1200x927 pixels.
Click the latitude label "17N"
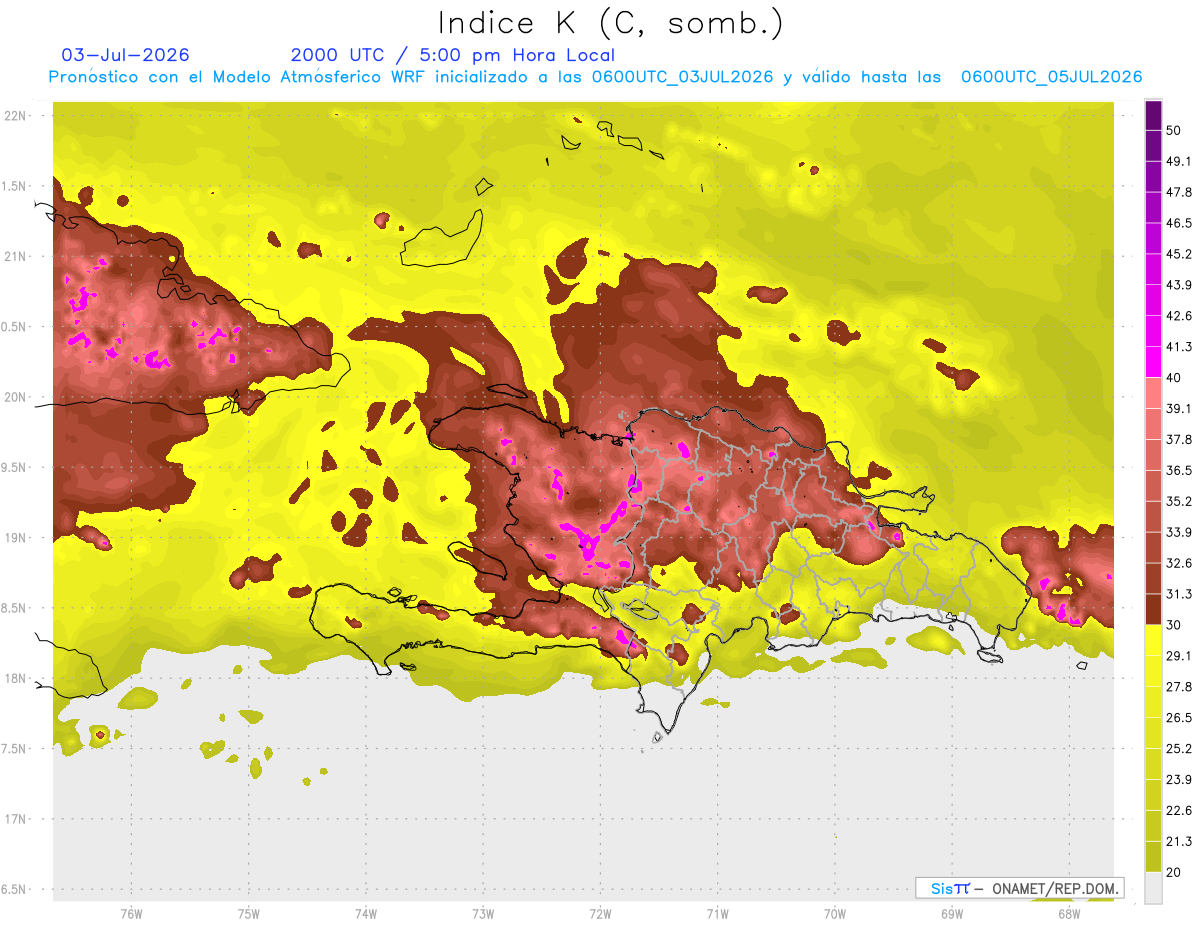coord(16,819)
